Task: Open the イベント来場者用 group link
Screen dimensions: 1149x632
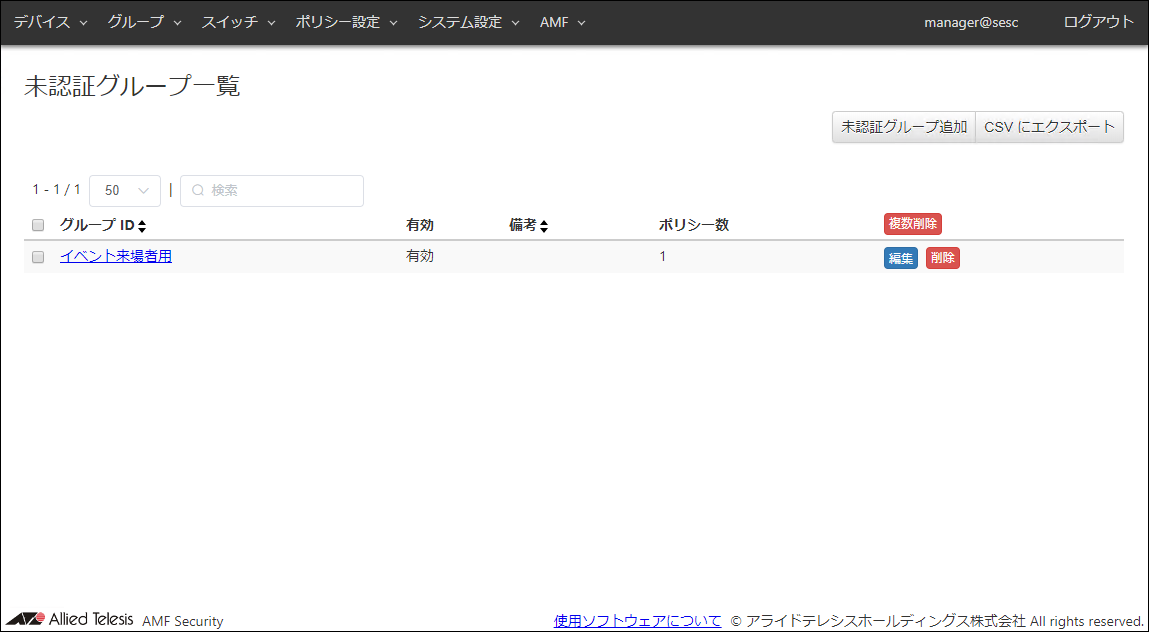Action: 116,256
